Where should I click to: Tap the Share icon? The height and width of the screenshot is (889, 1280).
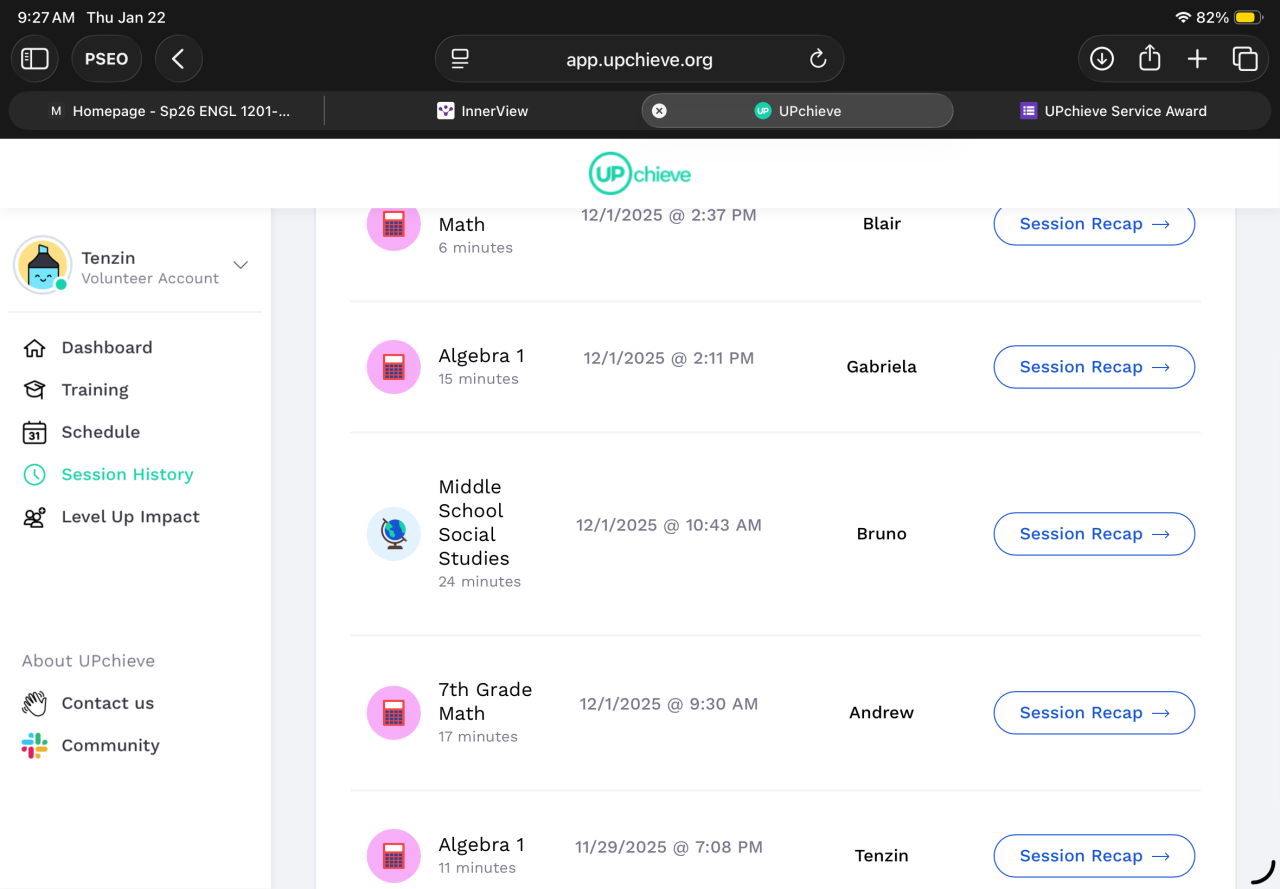tap(1150, 59)
